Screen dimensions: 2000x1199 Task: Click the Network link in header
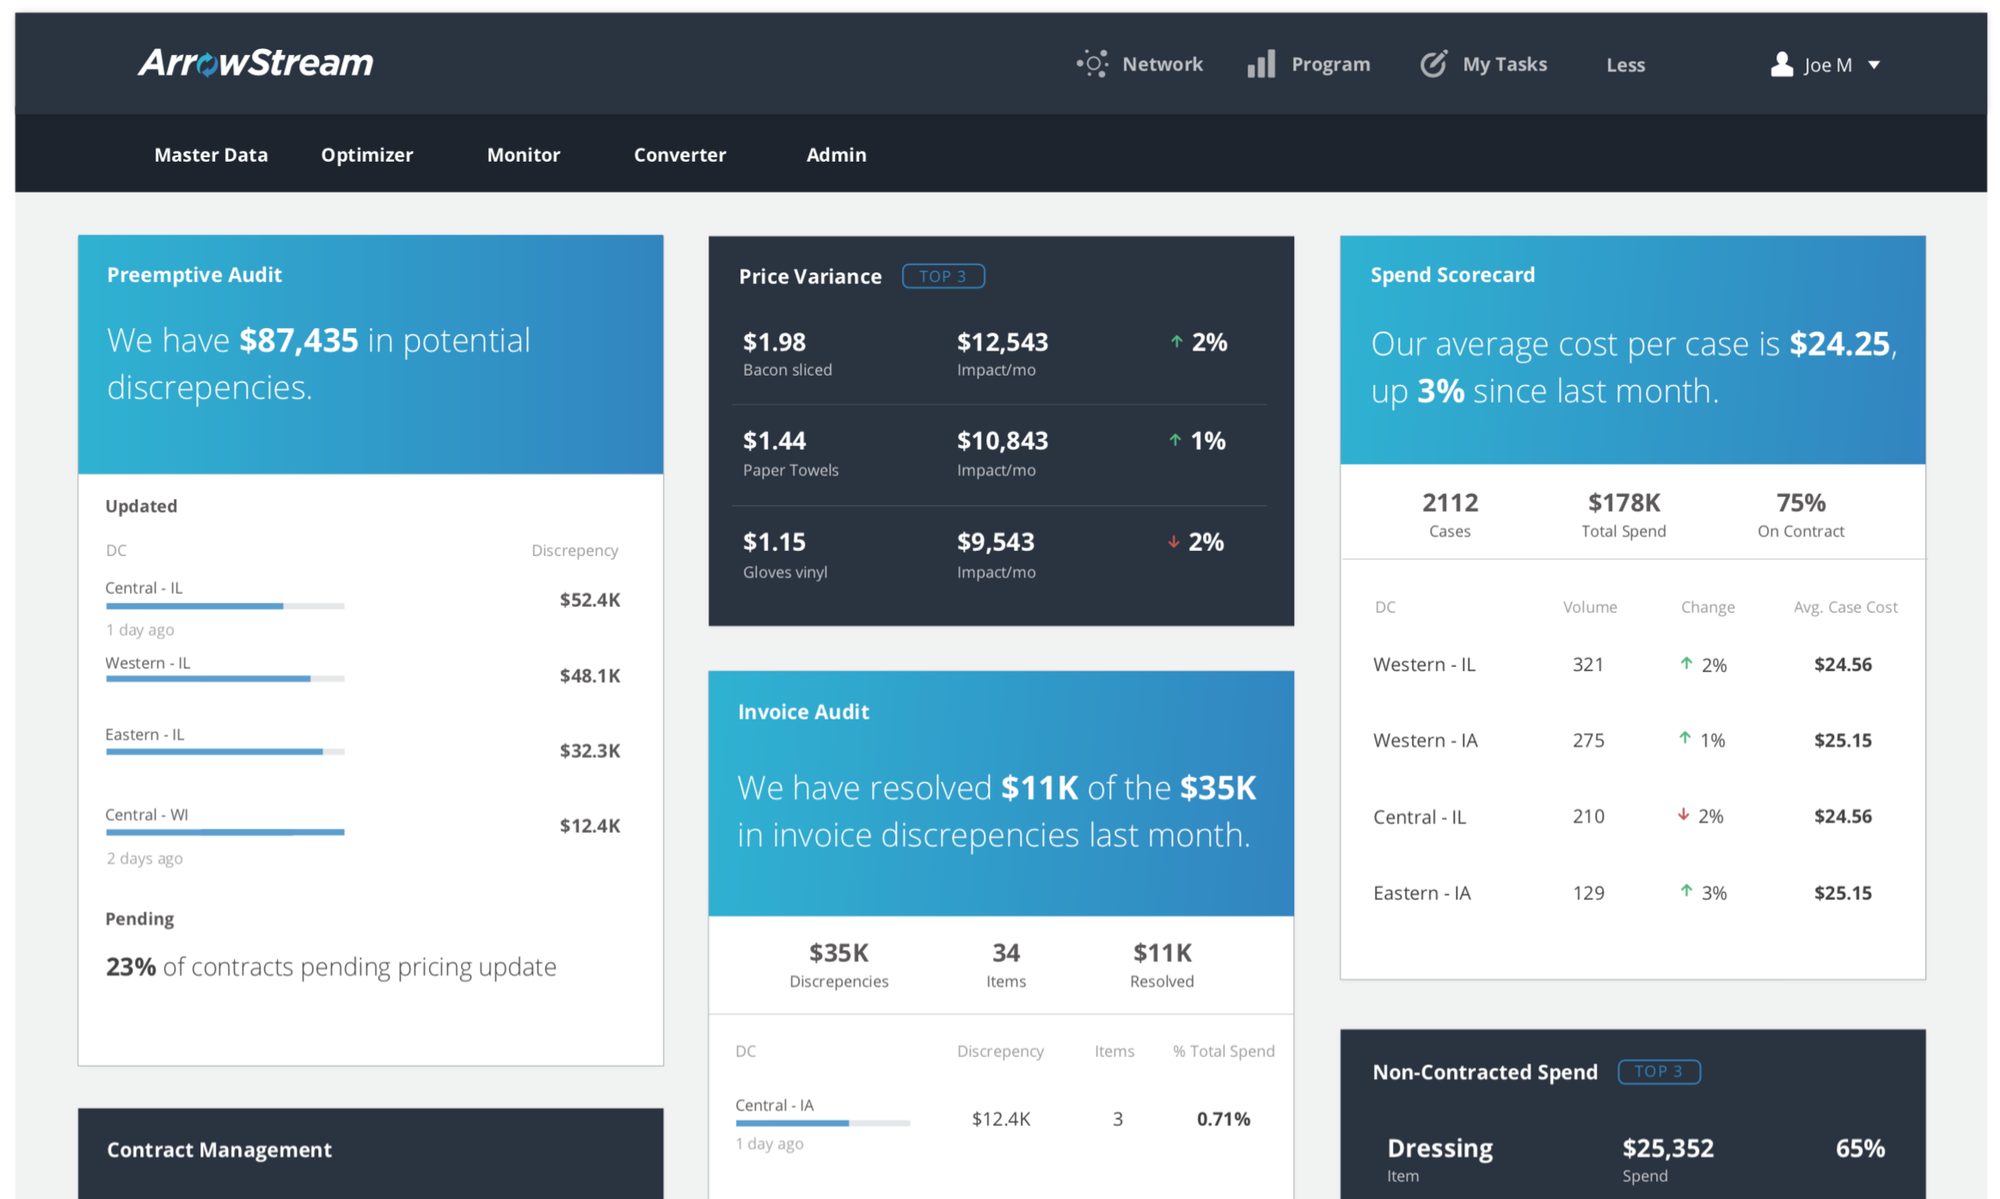[x=1162, y=64]
